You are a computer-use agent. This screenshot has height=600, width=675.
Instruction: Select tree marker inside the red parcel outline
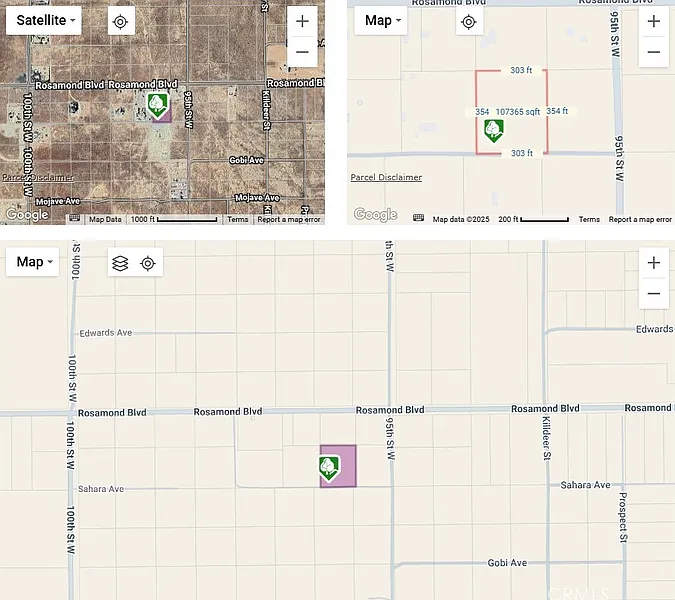tap(494, 130)
